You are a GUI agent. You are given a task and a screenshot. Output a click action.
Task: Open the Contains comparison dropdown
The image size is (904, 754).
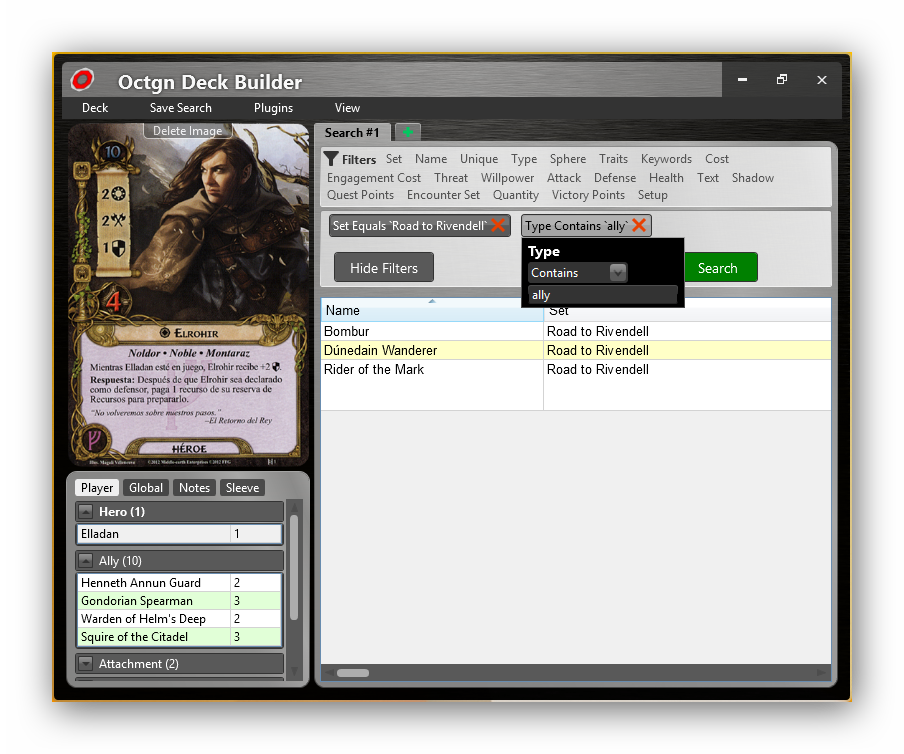pyautogui.click(x=618, y=272)
